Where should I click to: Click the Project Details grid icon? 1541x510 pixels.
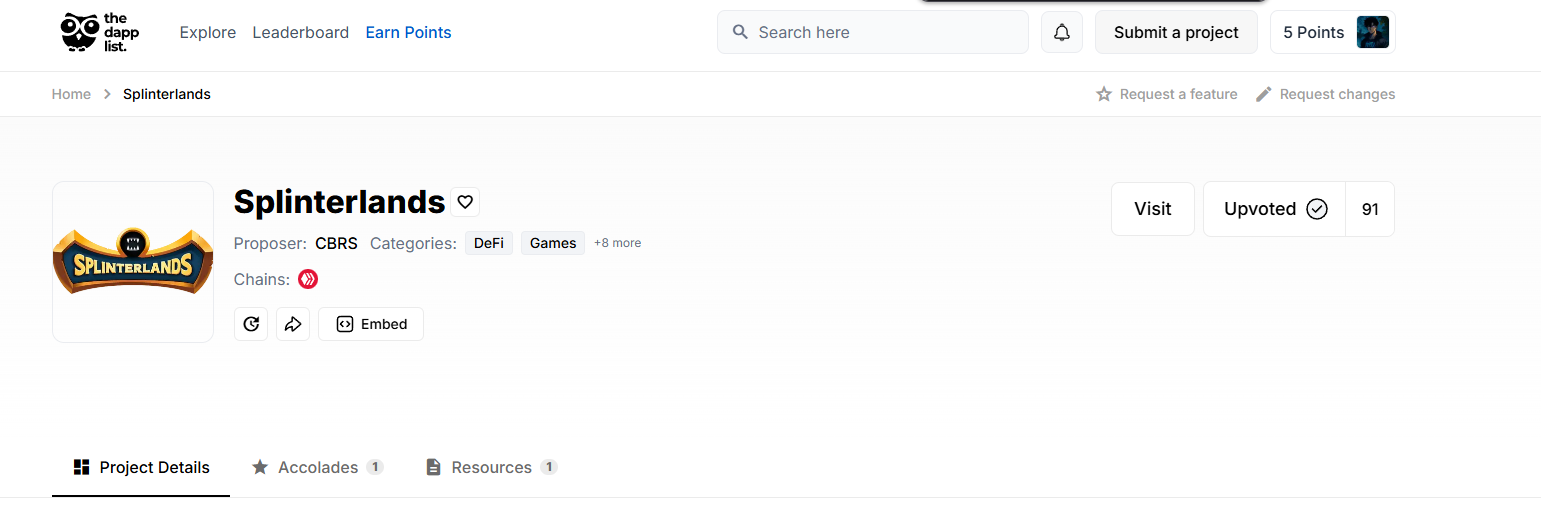82,467
